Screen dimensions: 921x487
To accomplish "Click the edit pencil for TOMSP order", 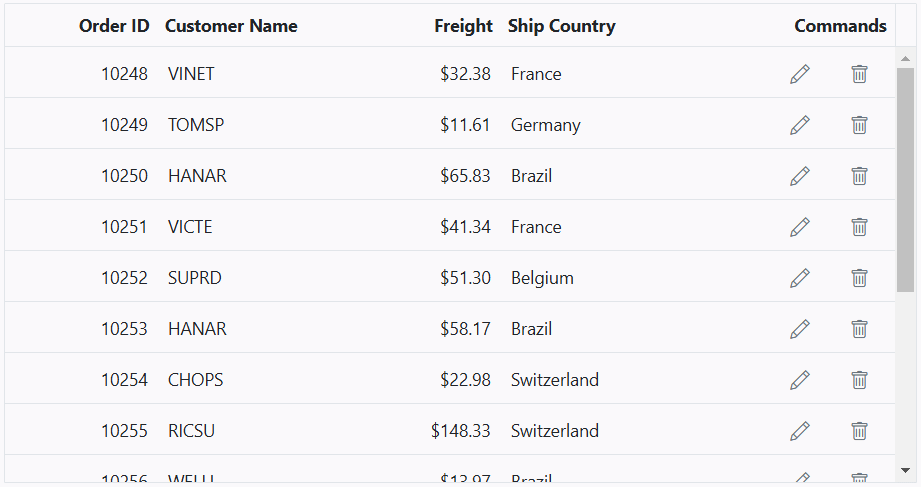I will (x=800, y=125).
